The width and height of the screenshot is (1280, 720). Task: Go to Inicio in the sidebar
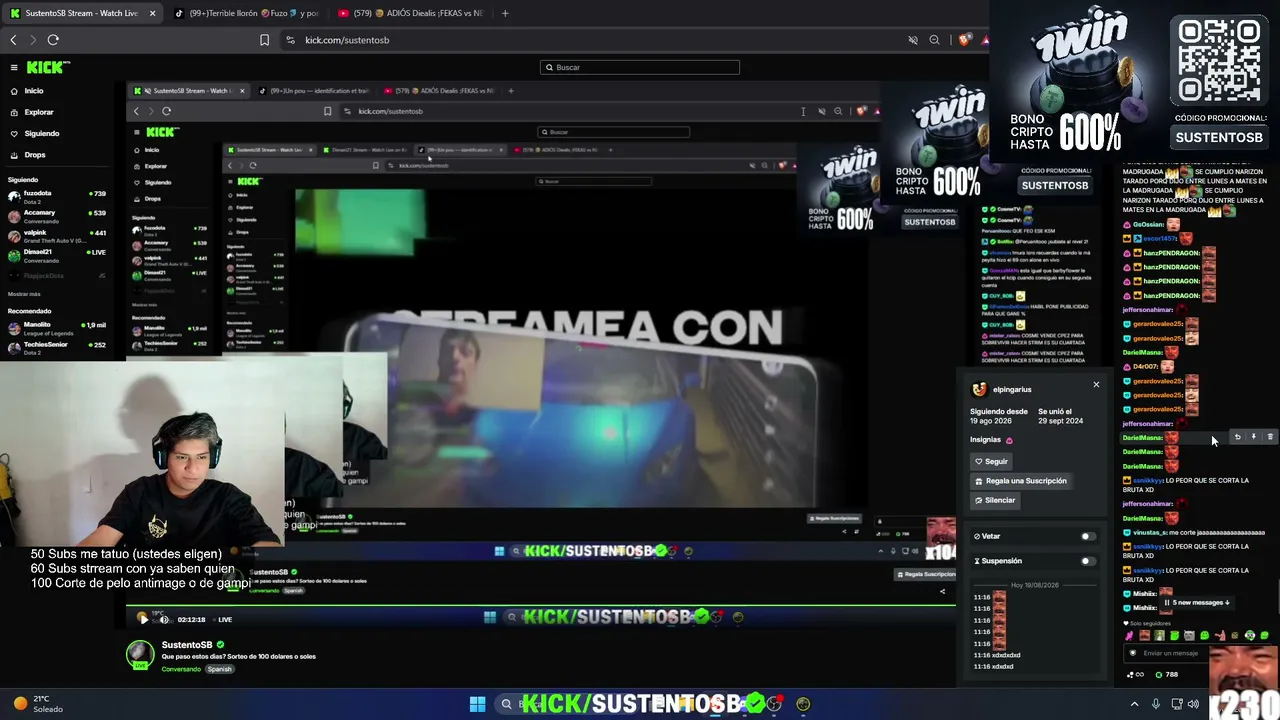click(x=34, y=91)
